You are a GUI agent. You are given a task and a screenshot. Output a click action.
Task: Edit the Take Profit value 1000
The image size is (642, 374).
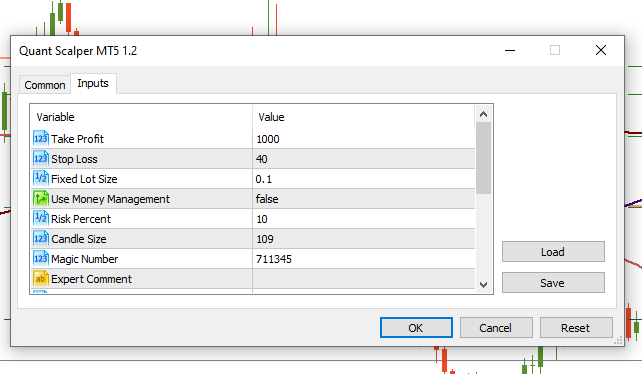click(x=364, y=139)
